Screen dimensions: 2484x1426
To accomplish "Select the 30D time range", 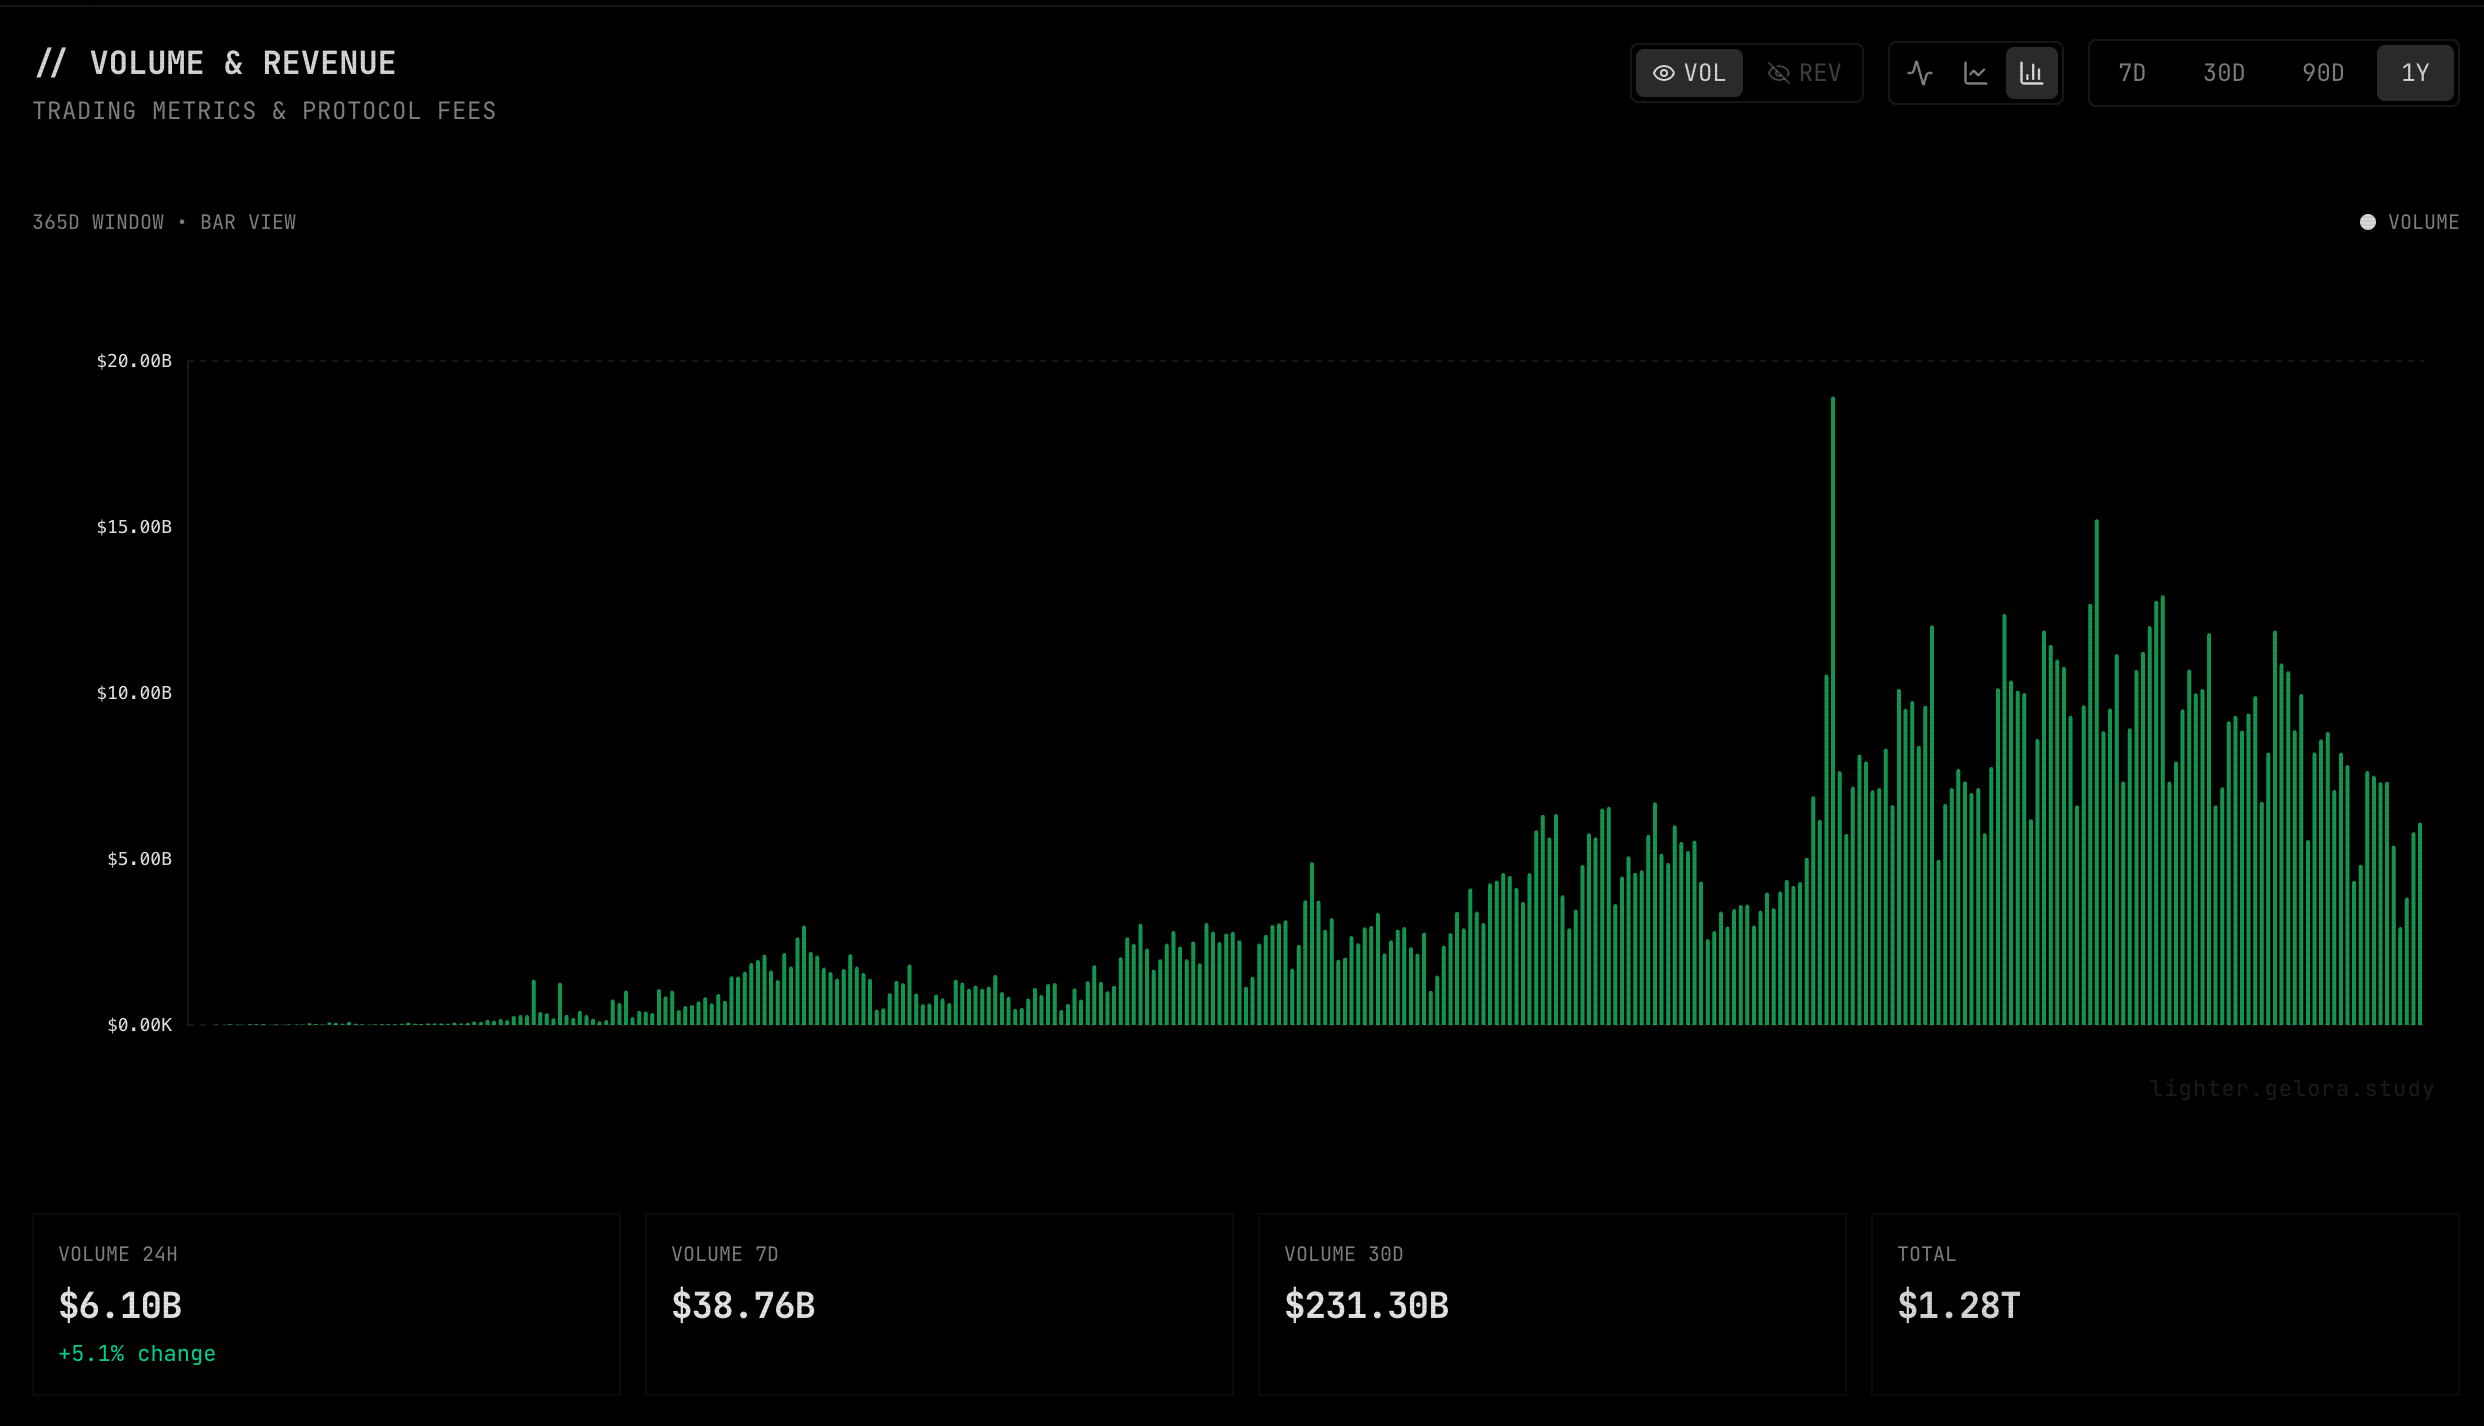I will pyautogui.click(x=2224, y=73).
